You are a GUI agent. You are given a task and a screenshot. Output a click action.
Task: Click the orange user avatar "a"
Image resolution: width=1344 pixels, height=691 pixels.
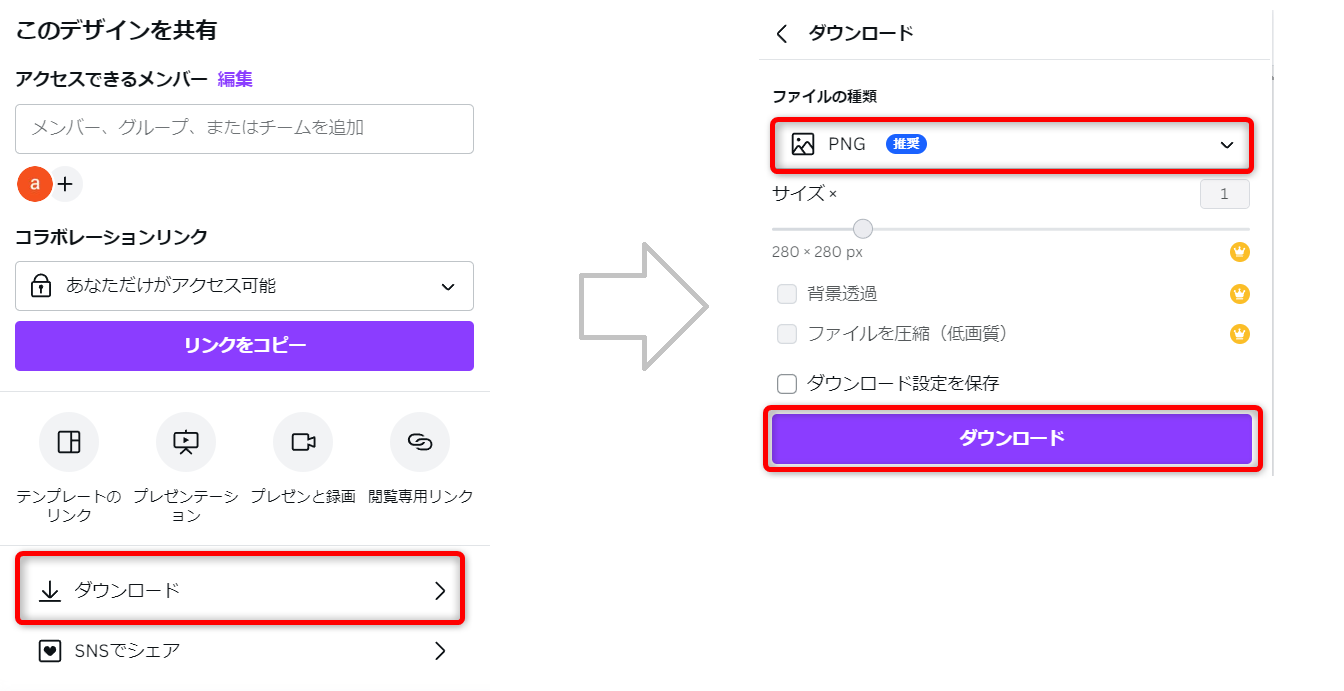click(x=35, y=184)
